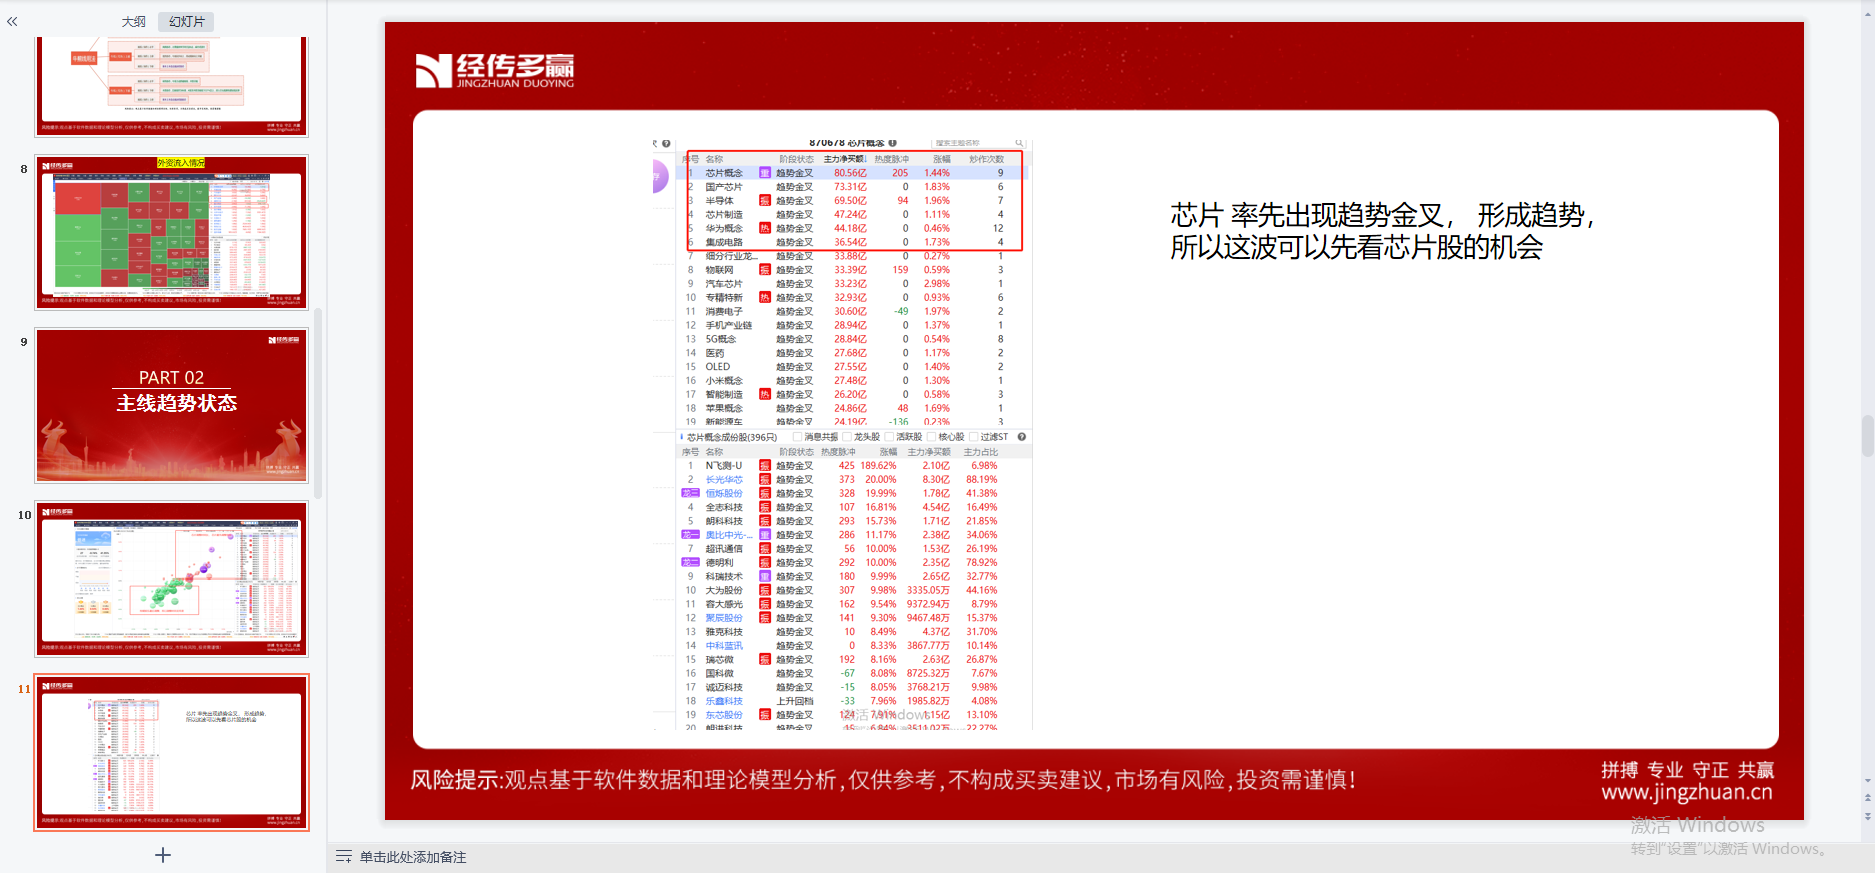Click the red 热 badge on 华为概念 row
The width and height of the screenshot is (1875, 873).
[x=765, y=228]
